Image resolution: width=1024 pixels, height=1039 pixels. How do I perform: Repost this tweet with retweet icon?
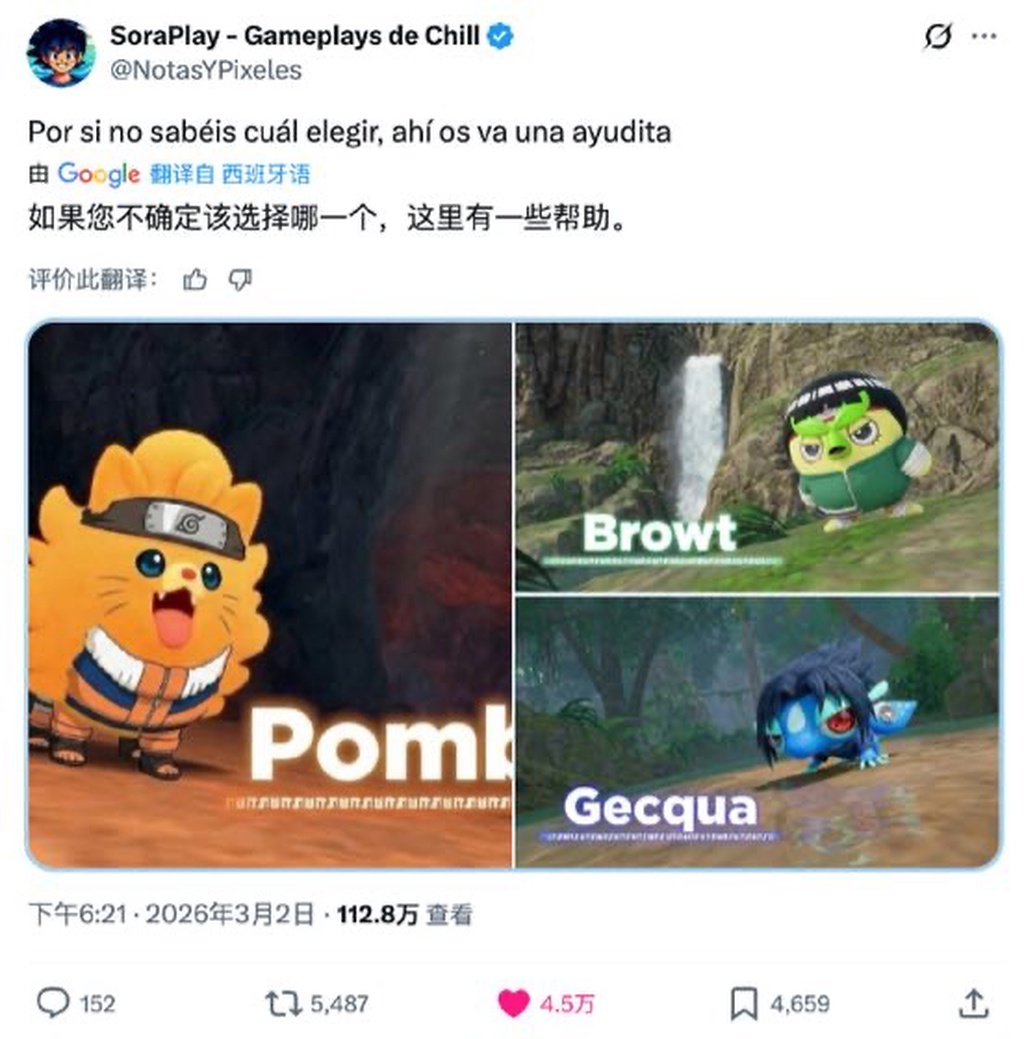tap(284, 1003)
